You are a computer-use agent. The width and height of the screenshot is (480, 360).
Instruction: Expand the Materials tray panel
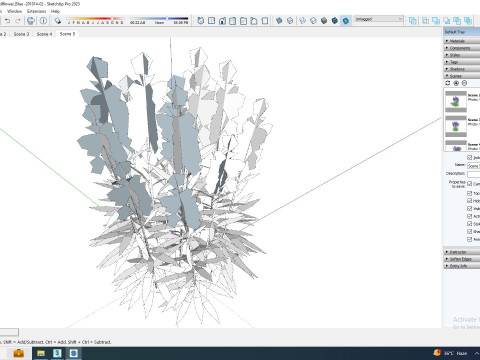[462, 41]
